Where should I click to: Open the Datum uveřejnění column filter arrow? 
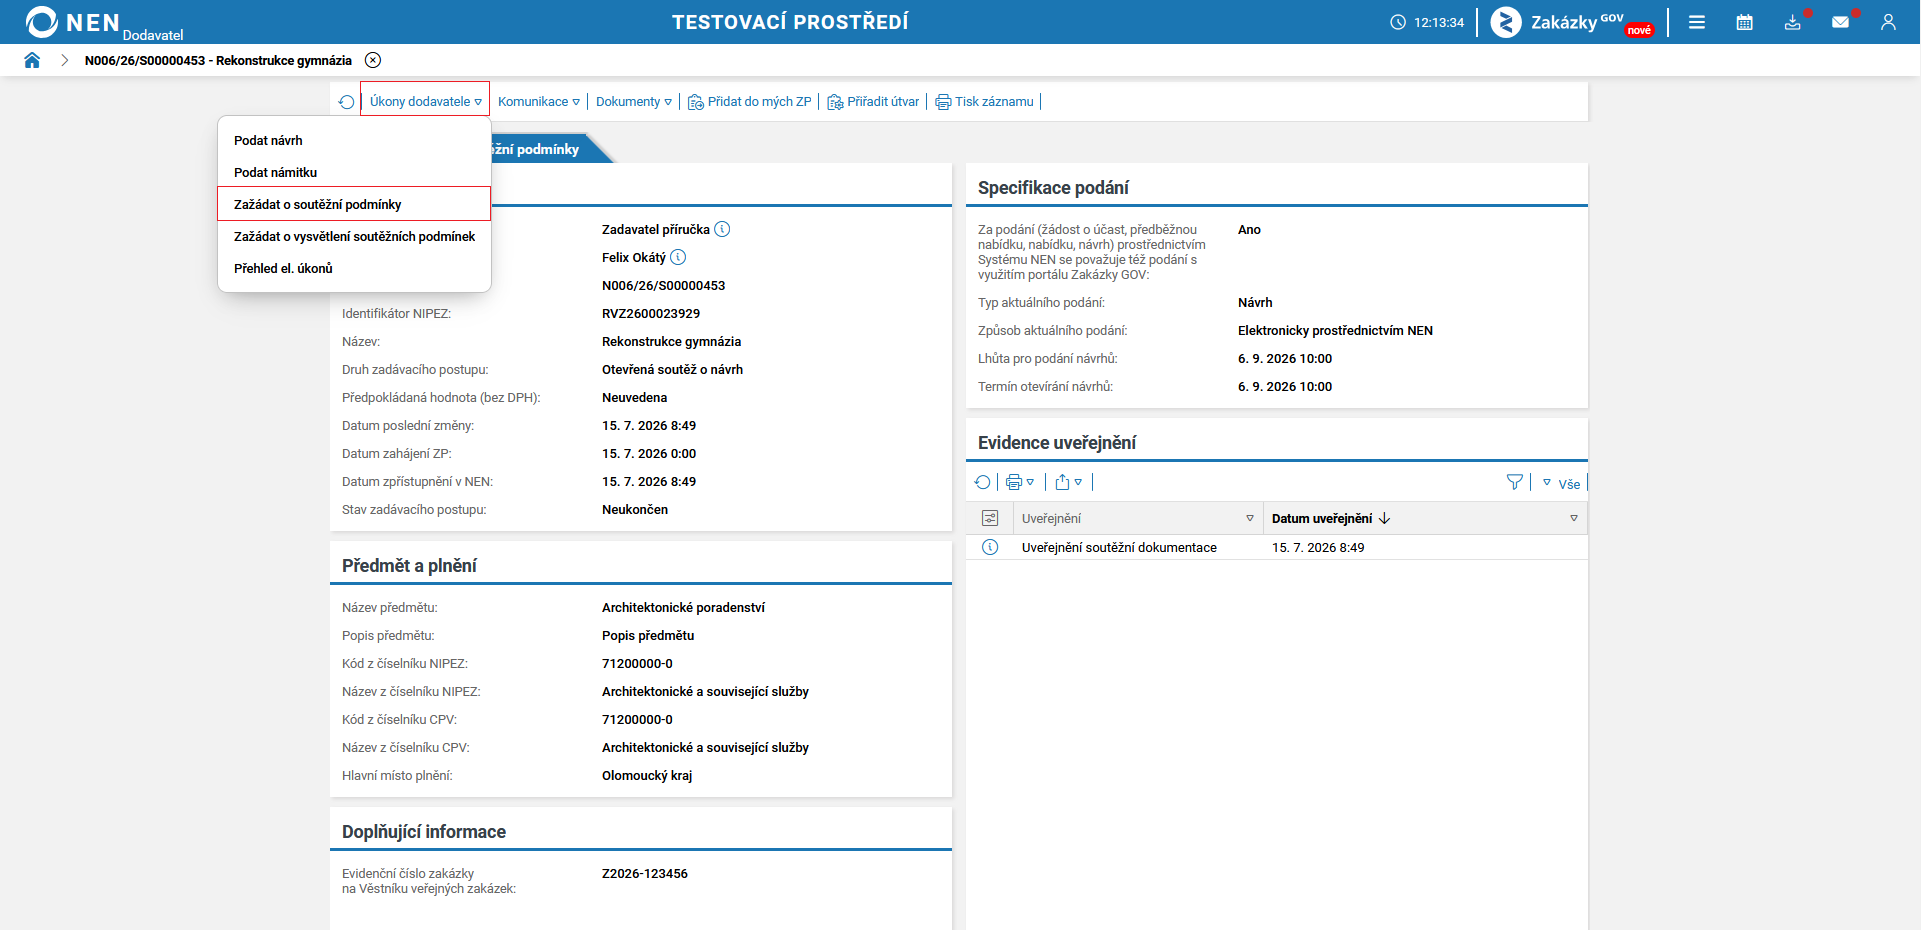(1574, 518)
